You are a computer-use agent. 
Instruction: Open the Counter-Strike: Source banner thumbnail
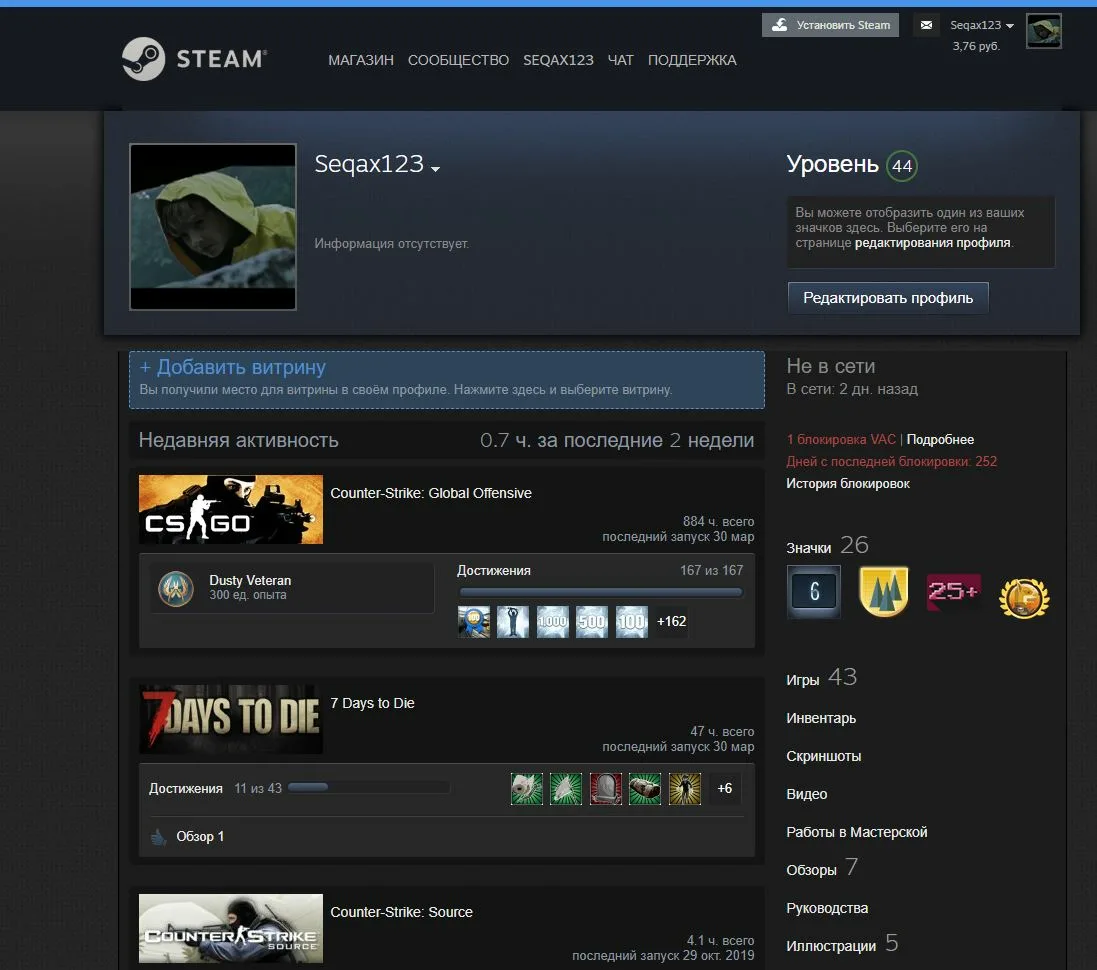click(x=231, y=928)
